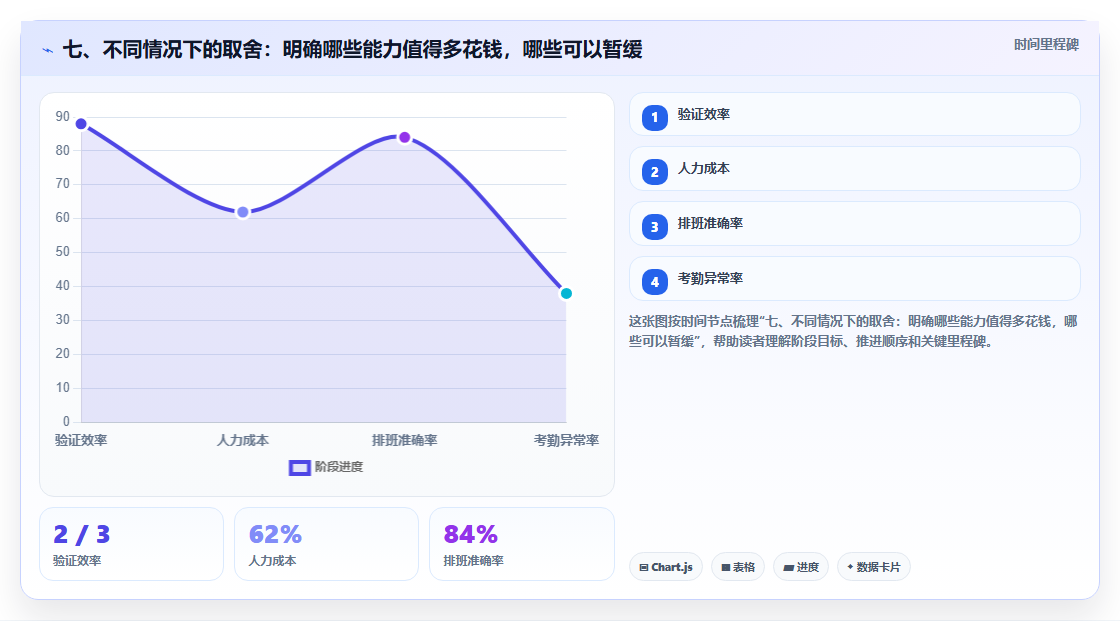
Task: Click the numbered circle 1 badge
Action: point(654,118)
